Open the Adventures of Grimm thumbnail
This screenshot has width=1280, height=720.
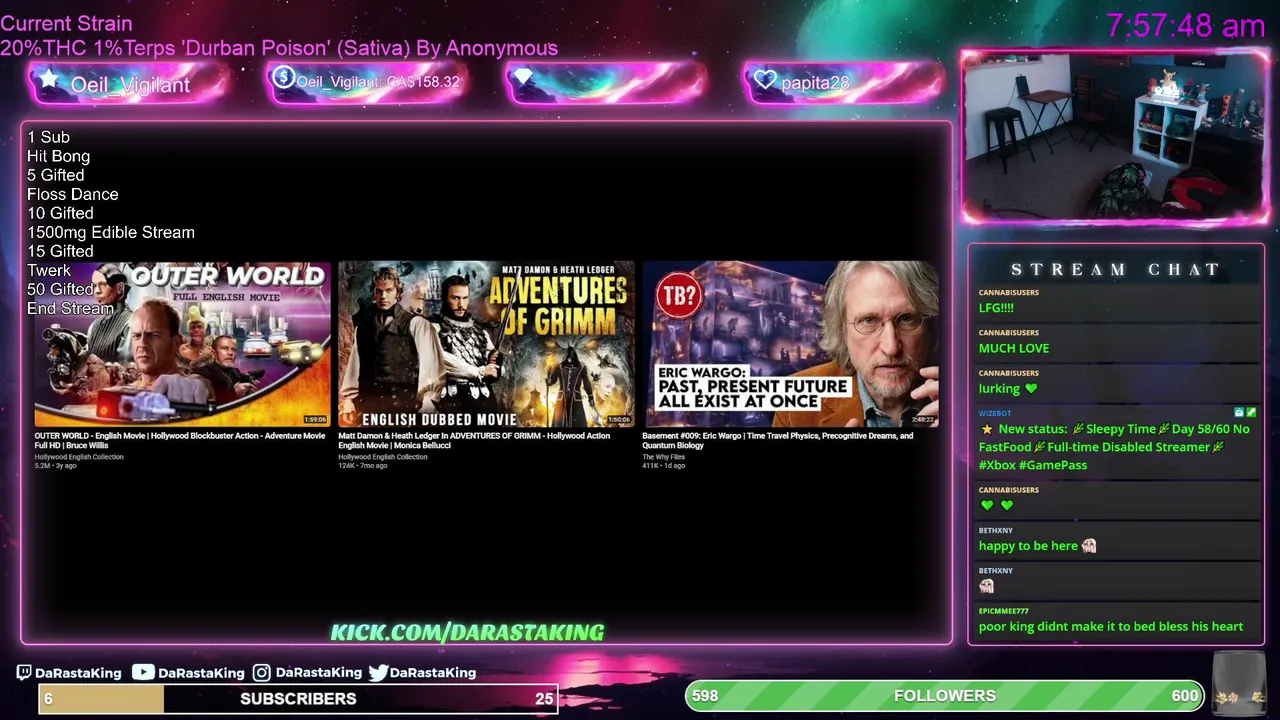coord(486,345)
